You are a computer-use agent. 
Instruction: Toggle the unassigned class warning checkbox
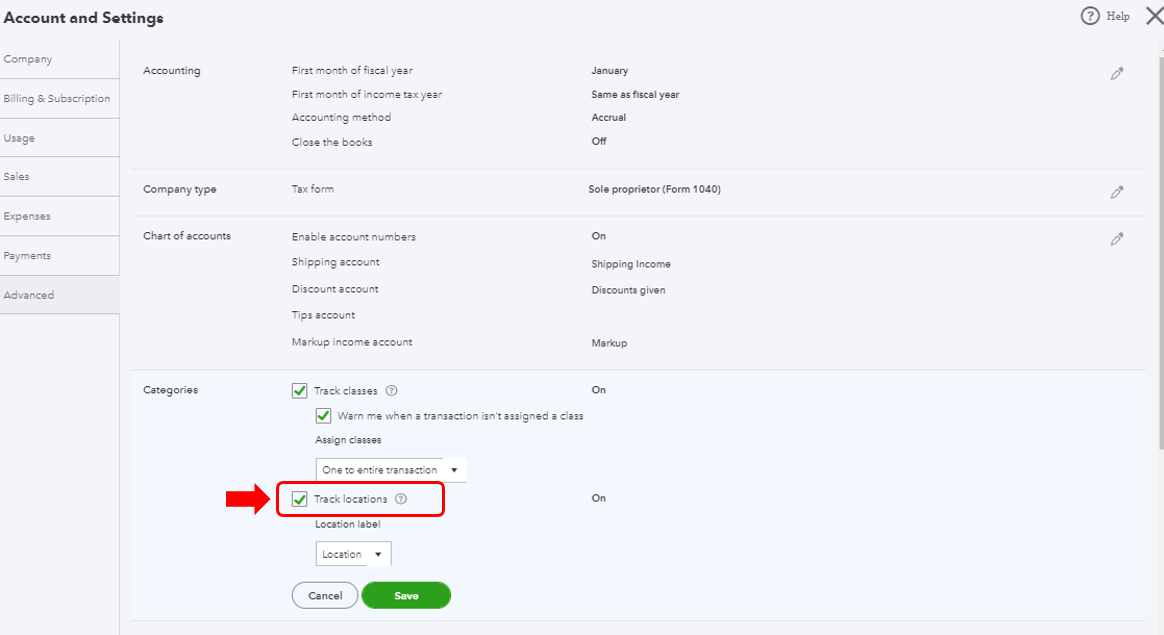pyautogui.click(x=324, y=416)
